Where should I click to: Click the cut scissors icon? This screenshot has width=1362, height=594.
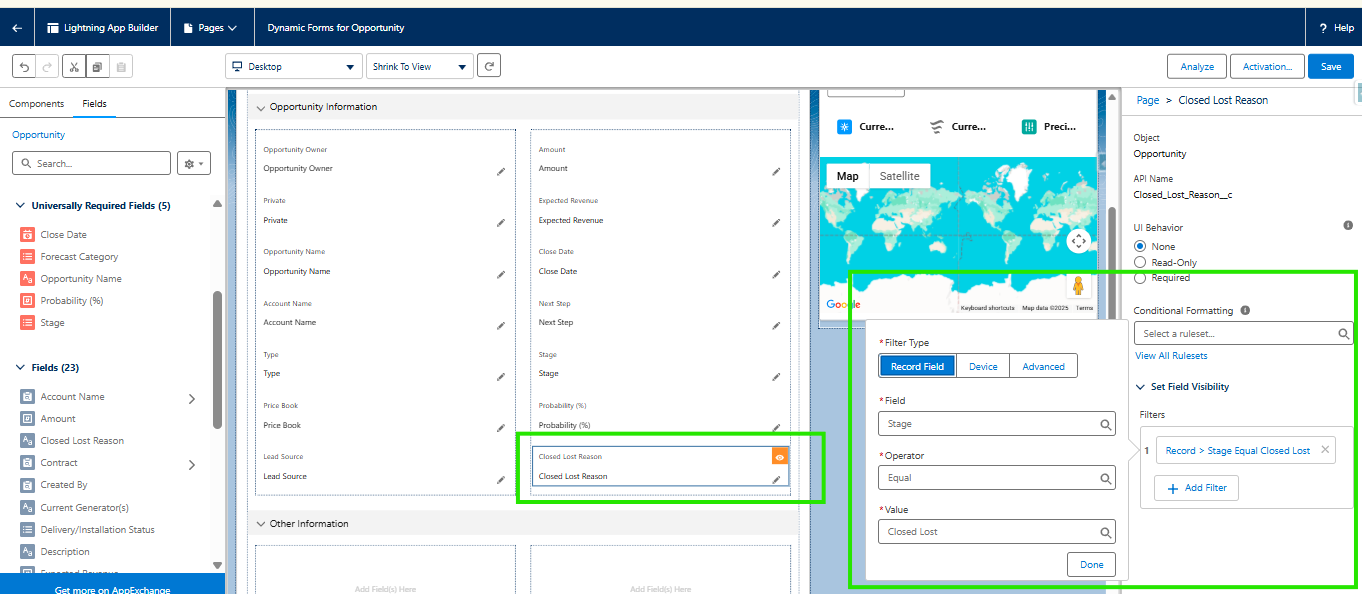tap(74, 67)
